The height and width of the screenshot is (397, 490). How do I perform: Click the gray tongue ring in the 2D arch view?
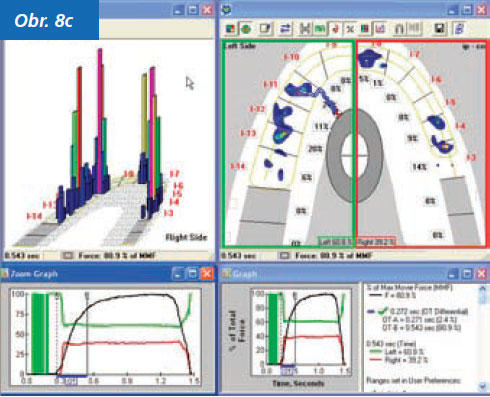354,155
